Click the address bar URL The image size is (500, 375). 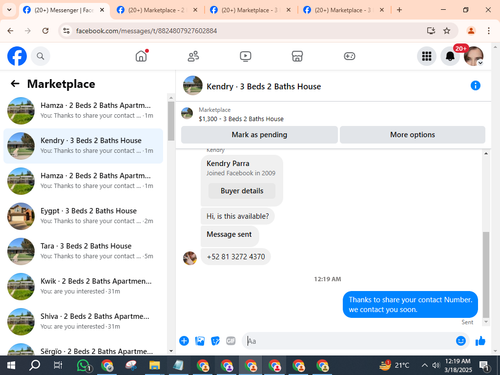coord(146,31)
